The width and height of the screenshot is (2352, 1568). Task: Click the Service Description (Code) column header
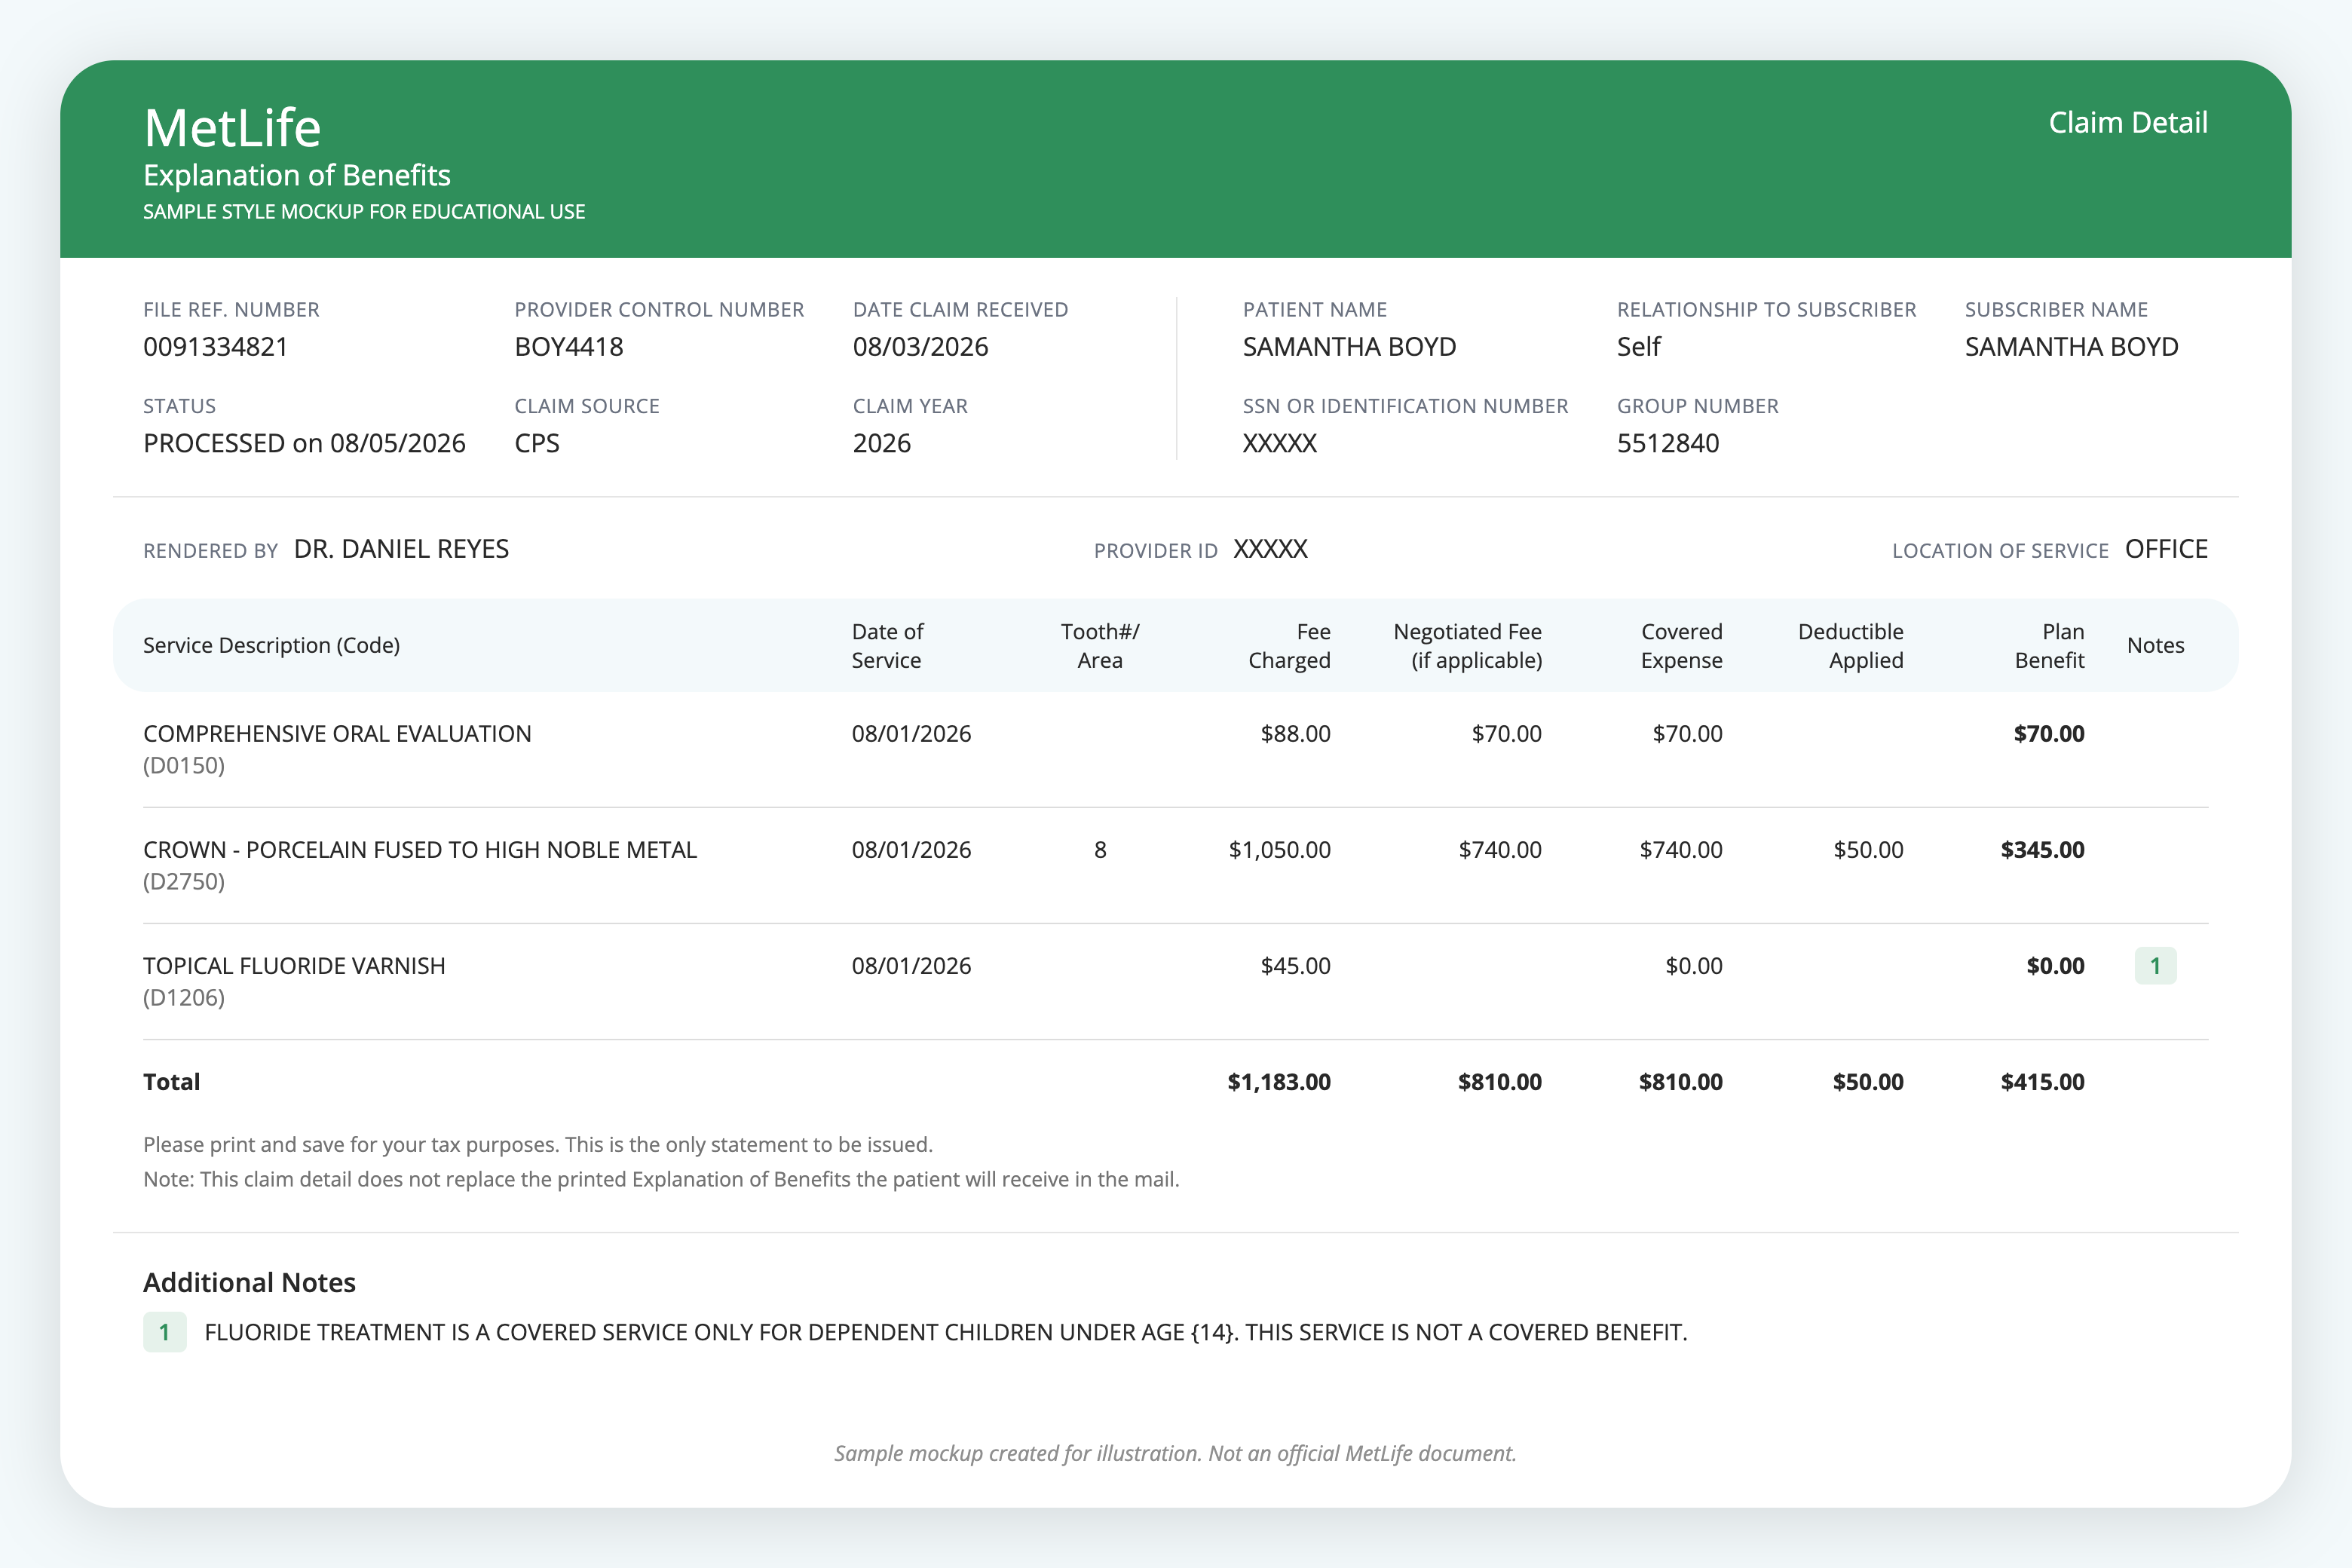pos(271,645)
